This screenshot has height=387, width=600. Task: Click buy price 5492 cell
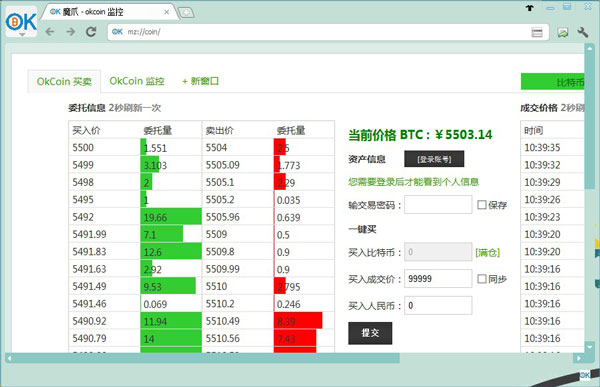point(104,217)
